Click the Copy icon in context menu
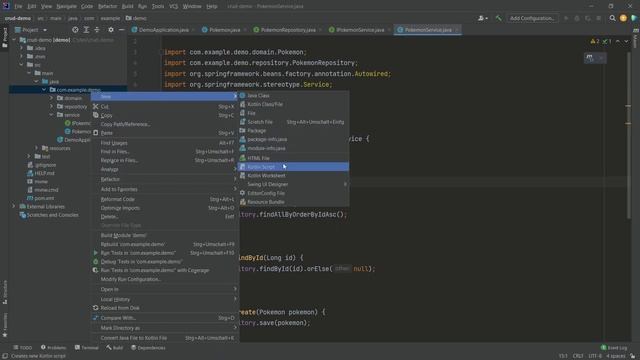 tap(96, 116)
